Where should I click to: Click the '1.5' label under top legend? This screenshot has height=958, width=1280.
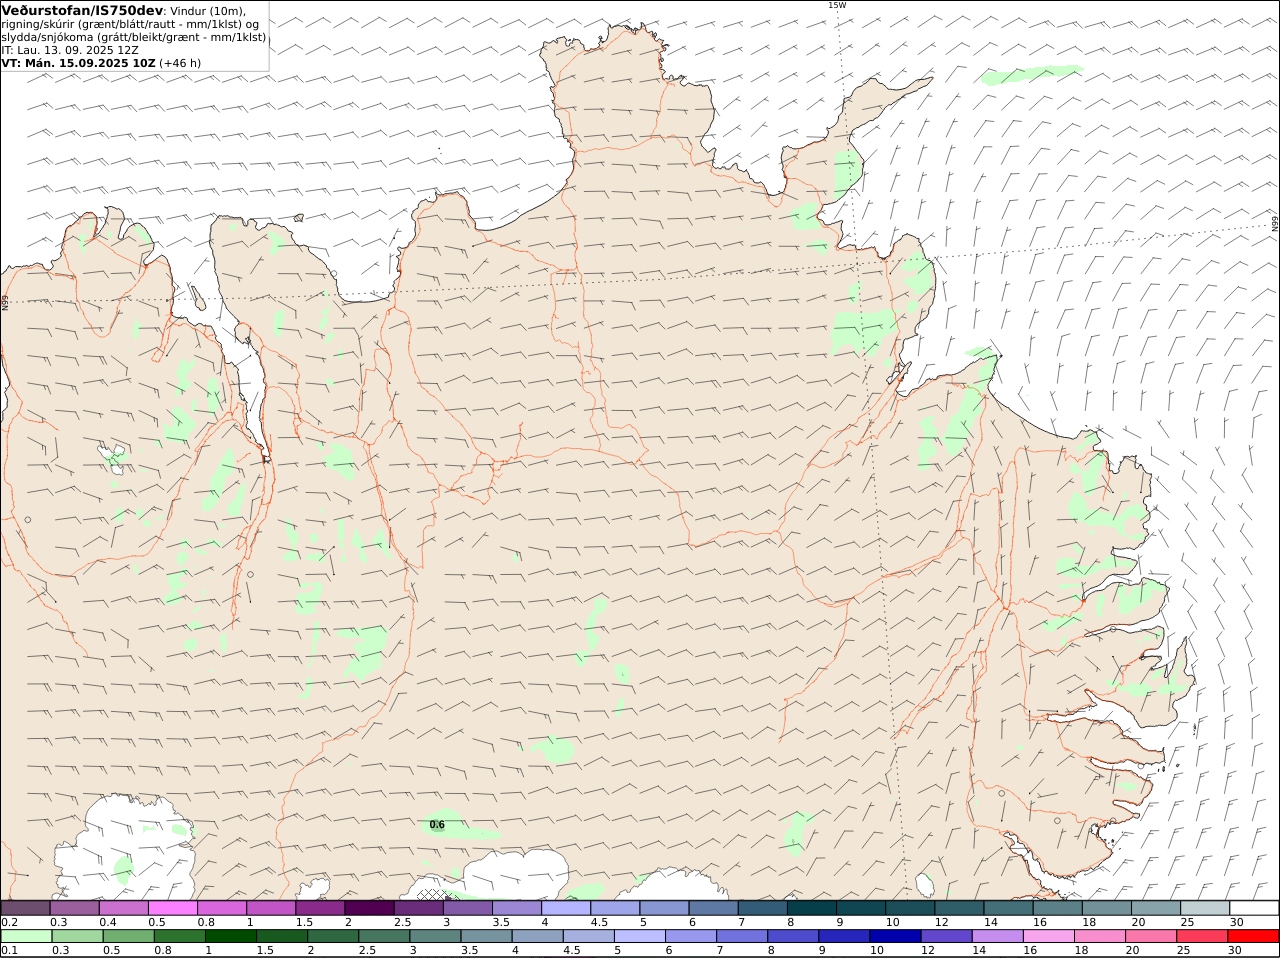[x=304, y=922]
